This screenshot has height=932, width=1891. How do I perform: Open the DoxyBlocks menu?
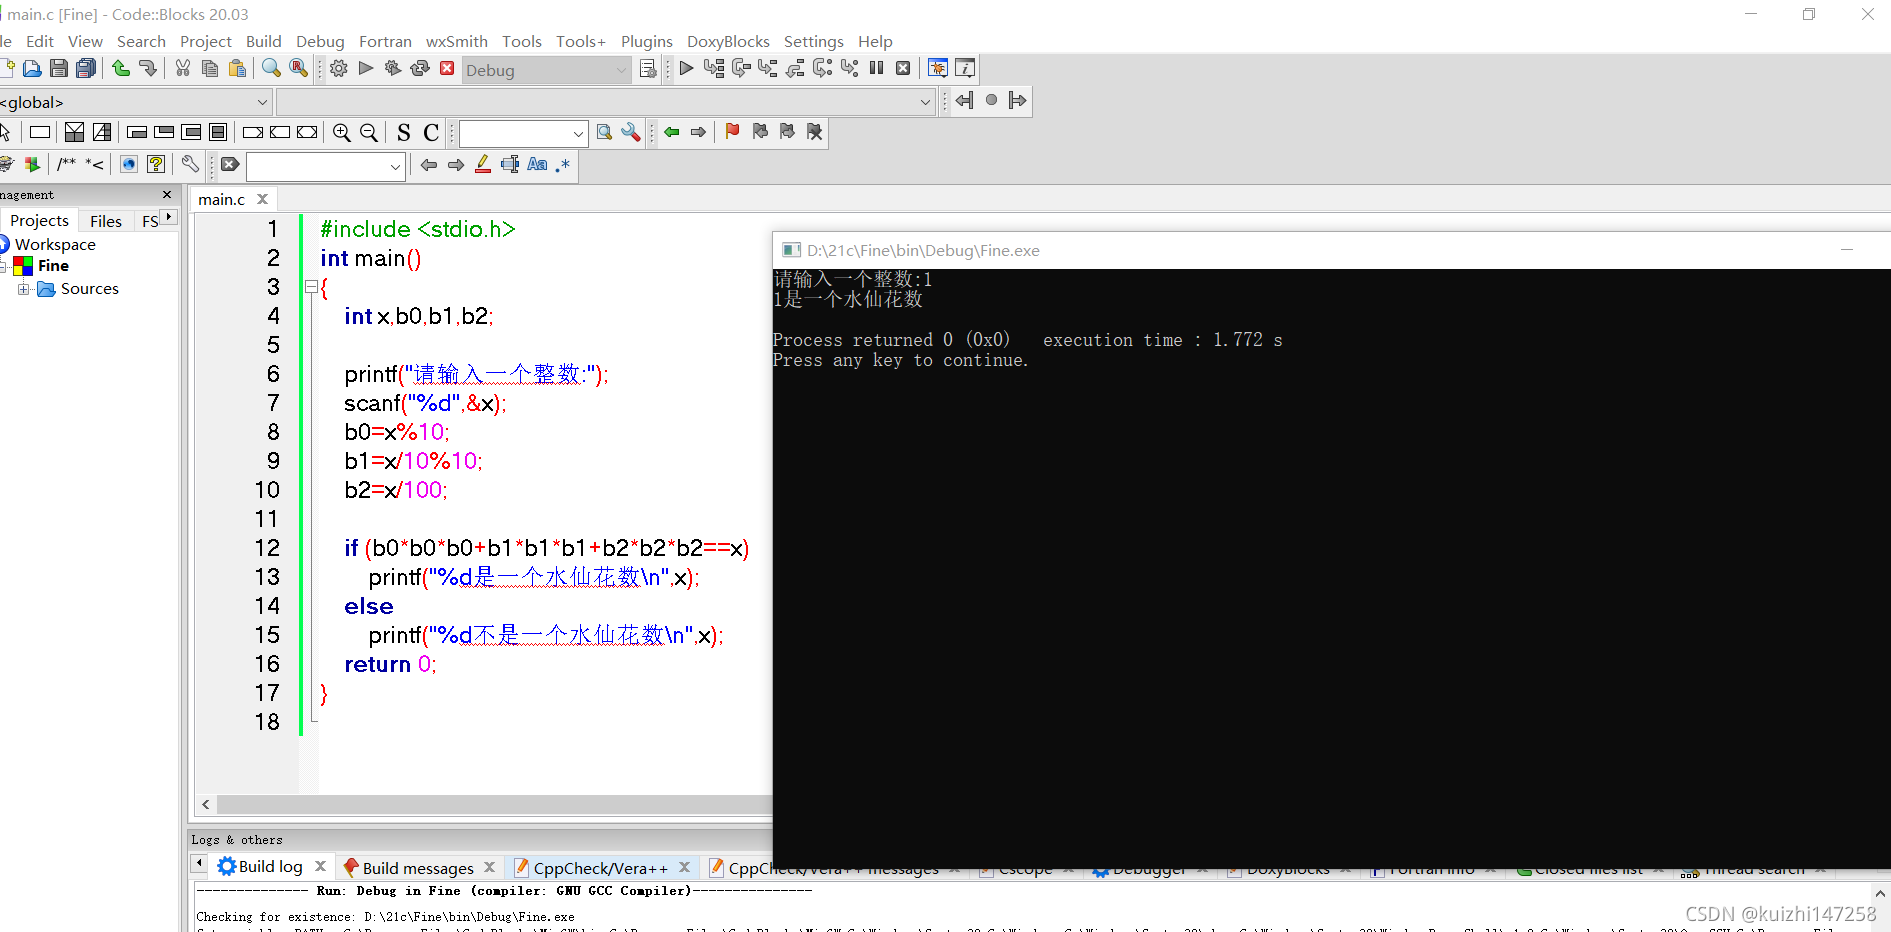pyautogui.click(x=728, y=41)
